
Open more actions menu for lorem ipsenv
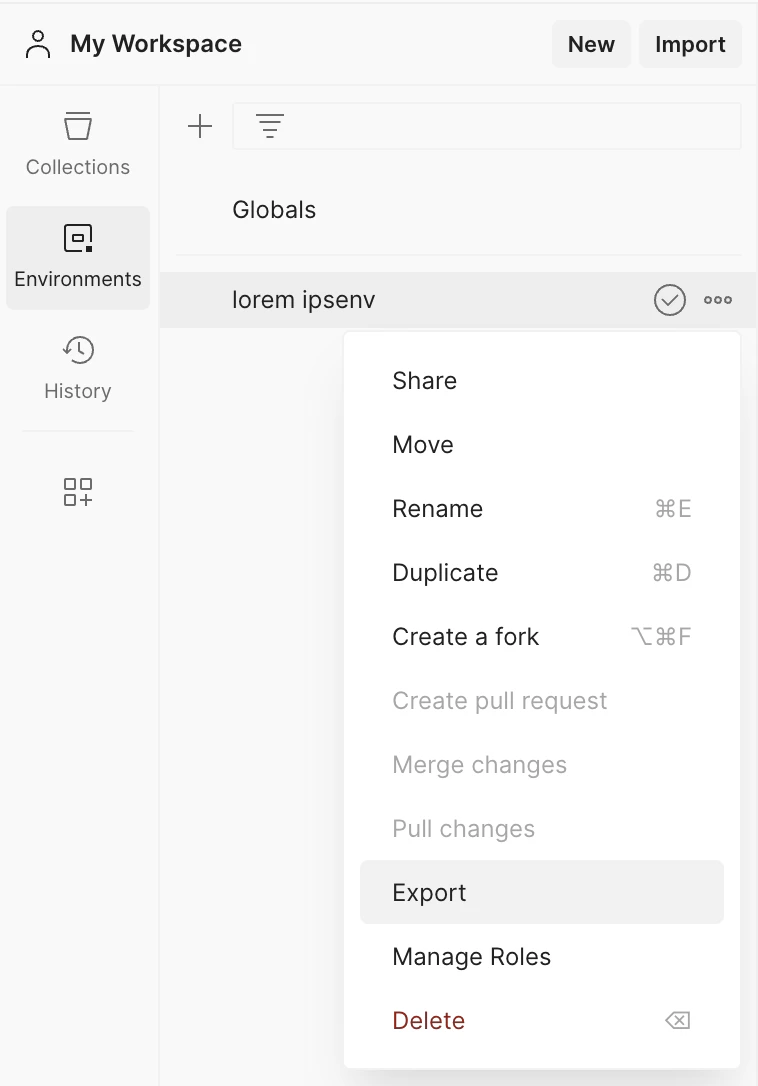pos(717,299)
